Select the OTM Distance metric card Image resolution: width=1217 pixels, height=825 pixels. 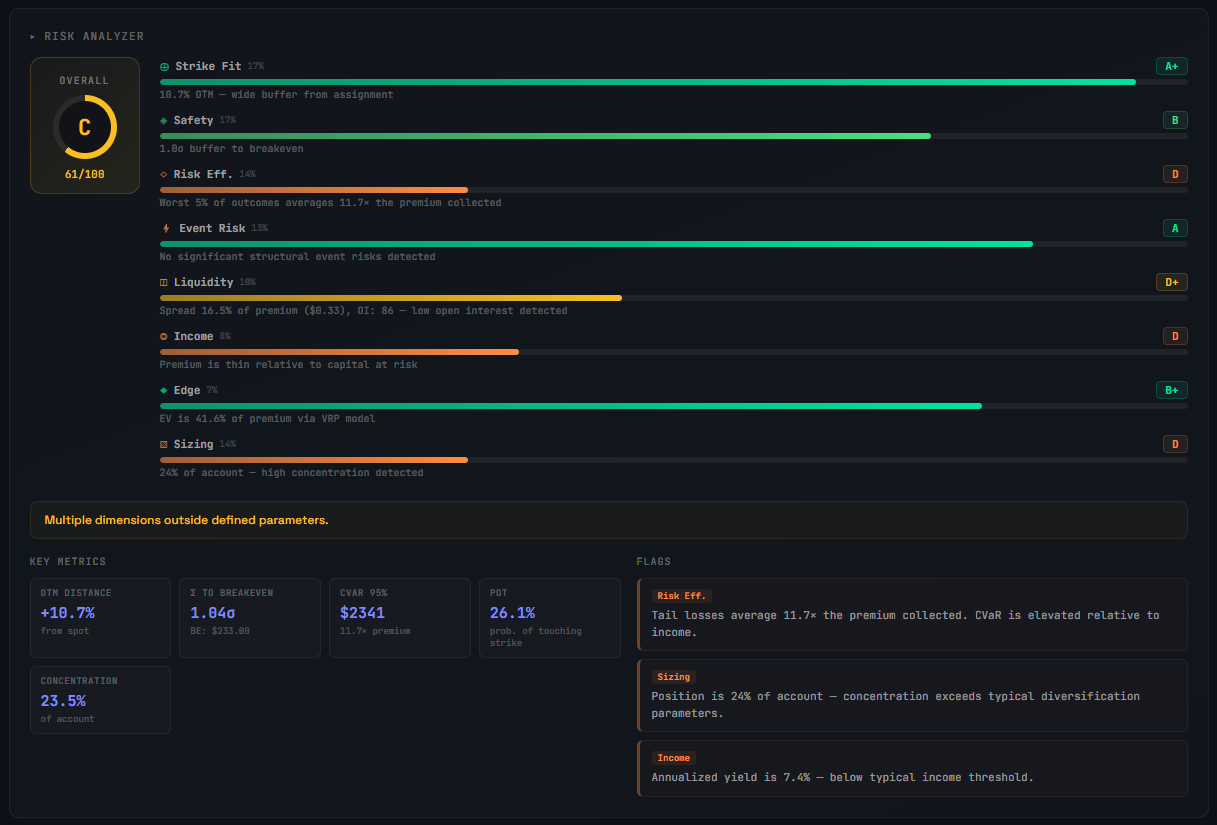coord(100,617)
